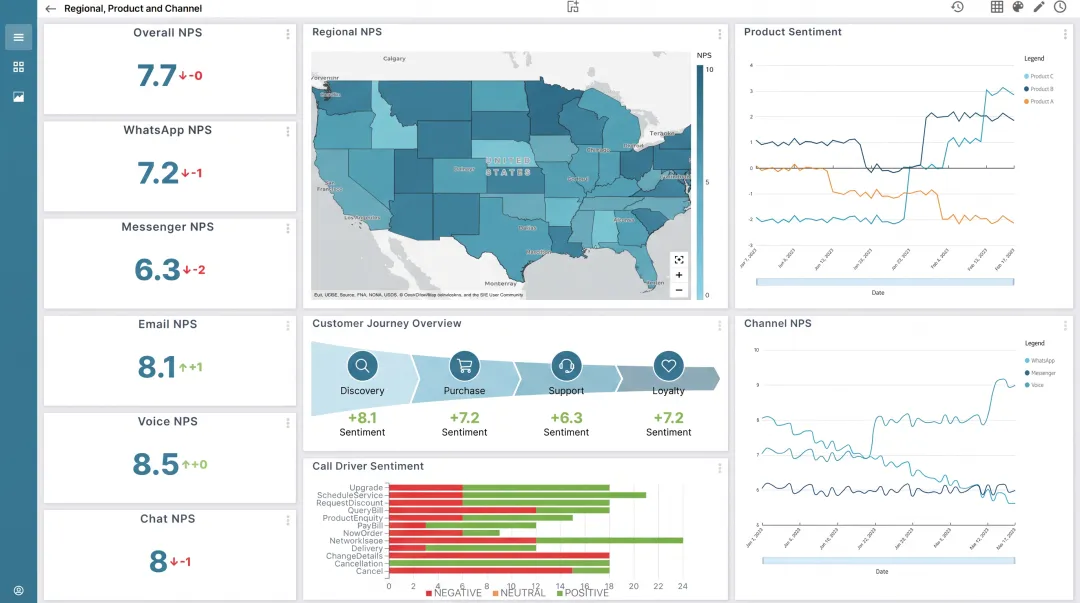Viewport: 1080px width, 603px height.
Task: Toggle Messenger series in Channel NPS legend
Action: (x=1040, y=373)
